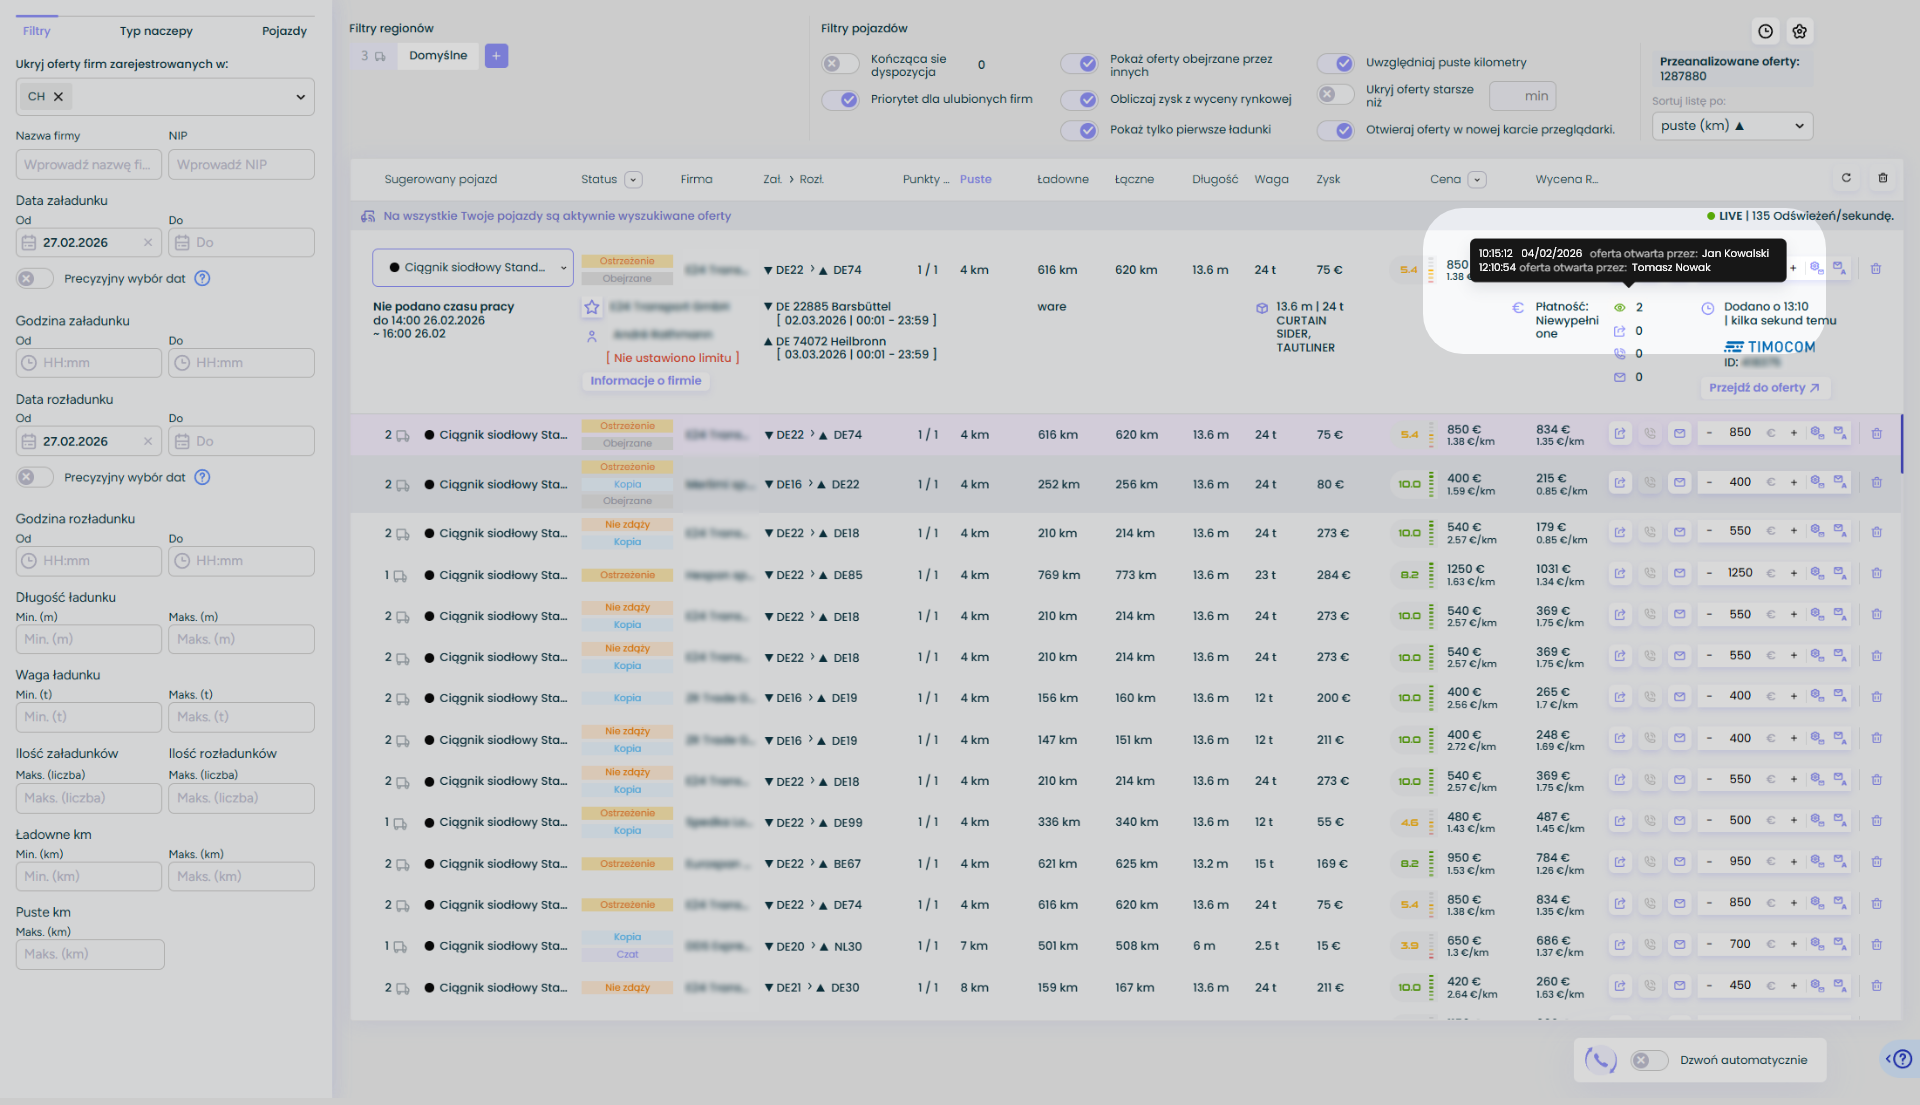The width and height of the screenshot is (1920, 1105).
Task: Remove the CH country tag
Action: point(58,97)
